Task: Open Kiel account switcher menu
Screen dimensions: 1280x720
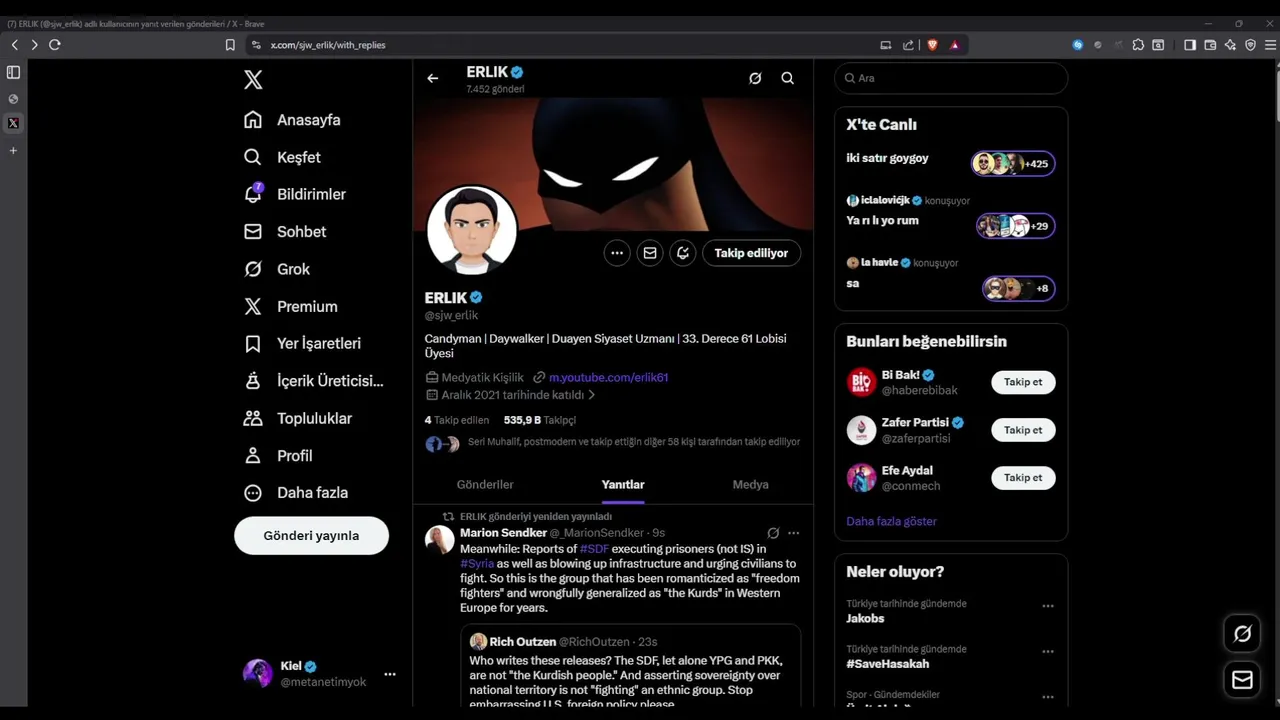Action: click(320, 673)
